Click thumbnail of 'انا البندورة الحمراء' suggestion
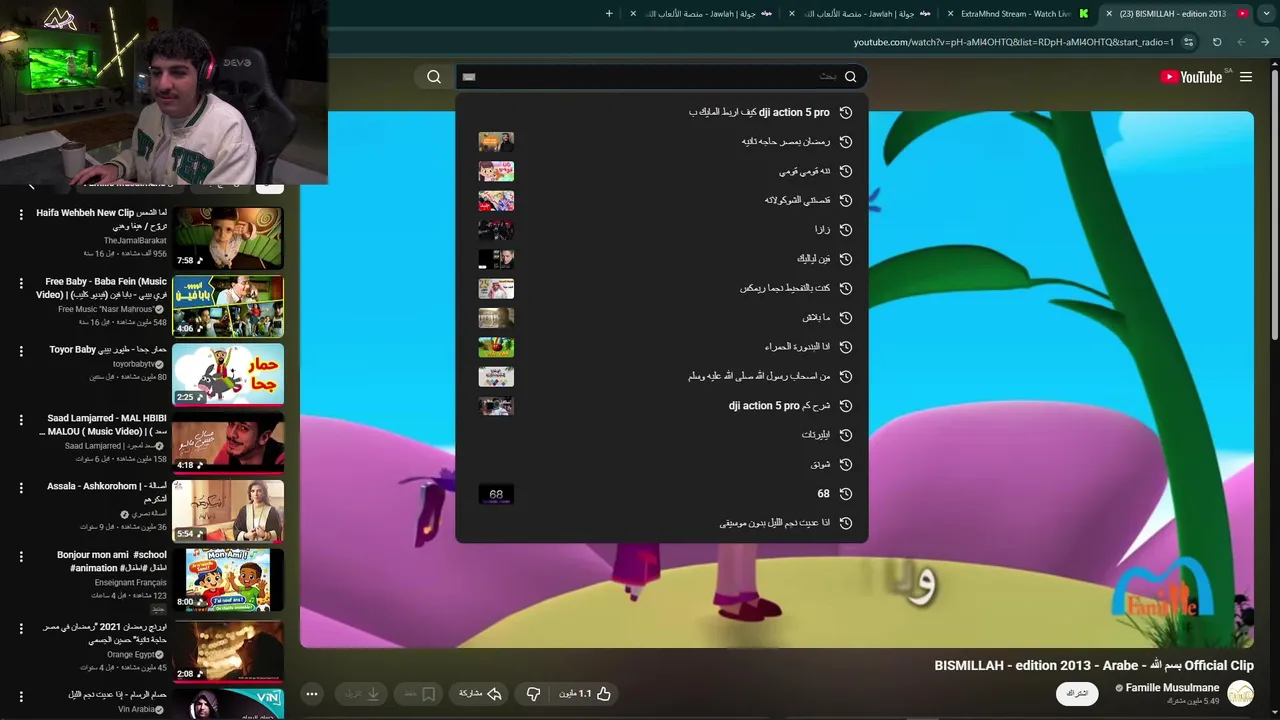Viewport: 1280px width, 720px height. (x=496, y=347)
